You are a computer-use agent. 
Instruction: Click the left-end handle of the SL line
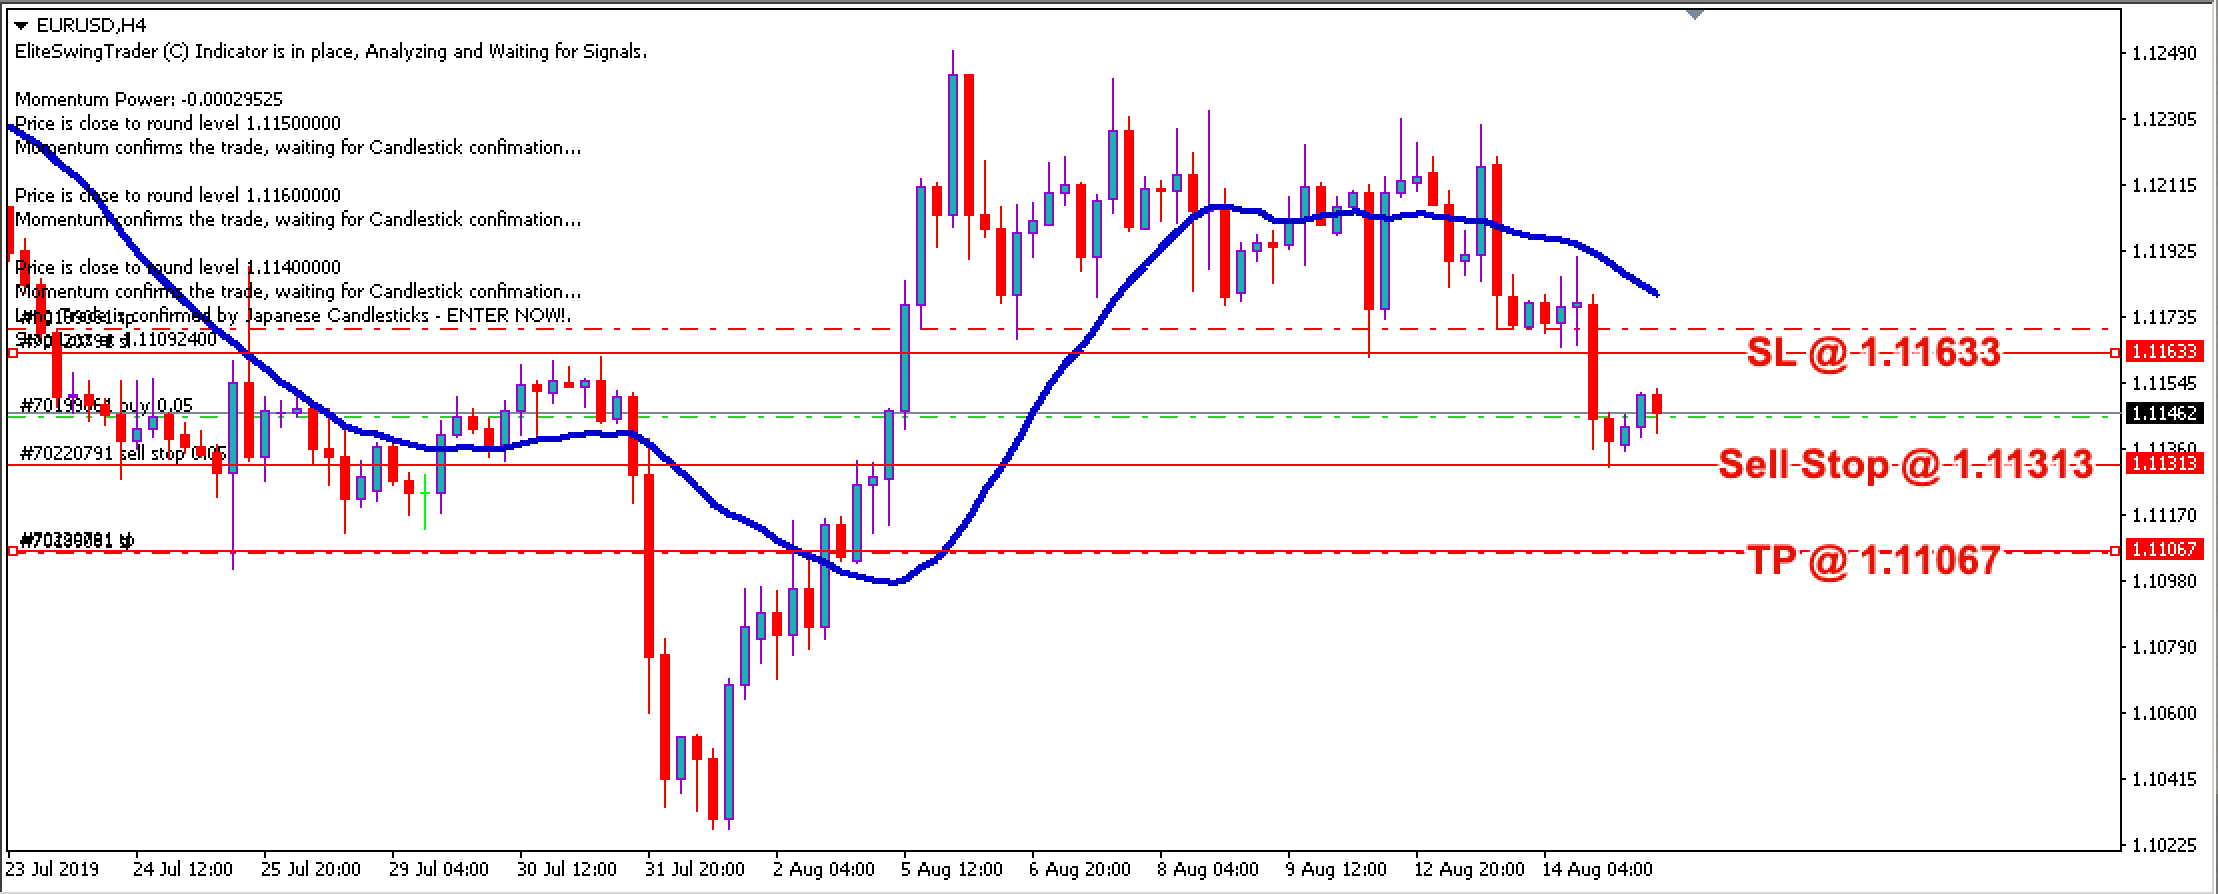[x=13, y=353]
